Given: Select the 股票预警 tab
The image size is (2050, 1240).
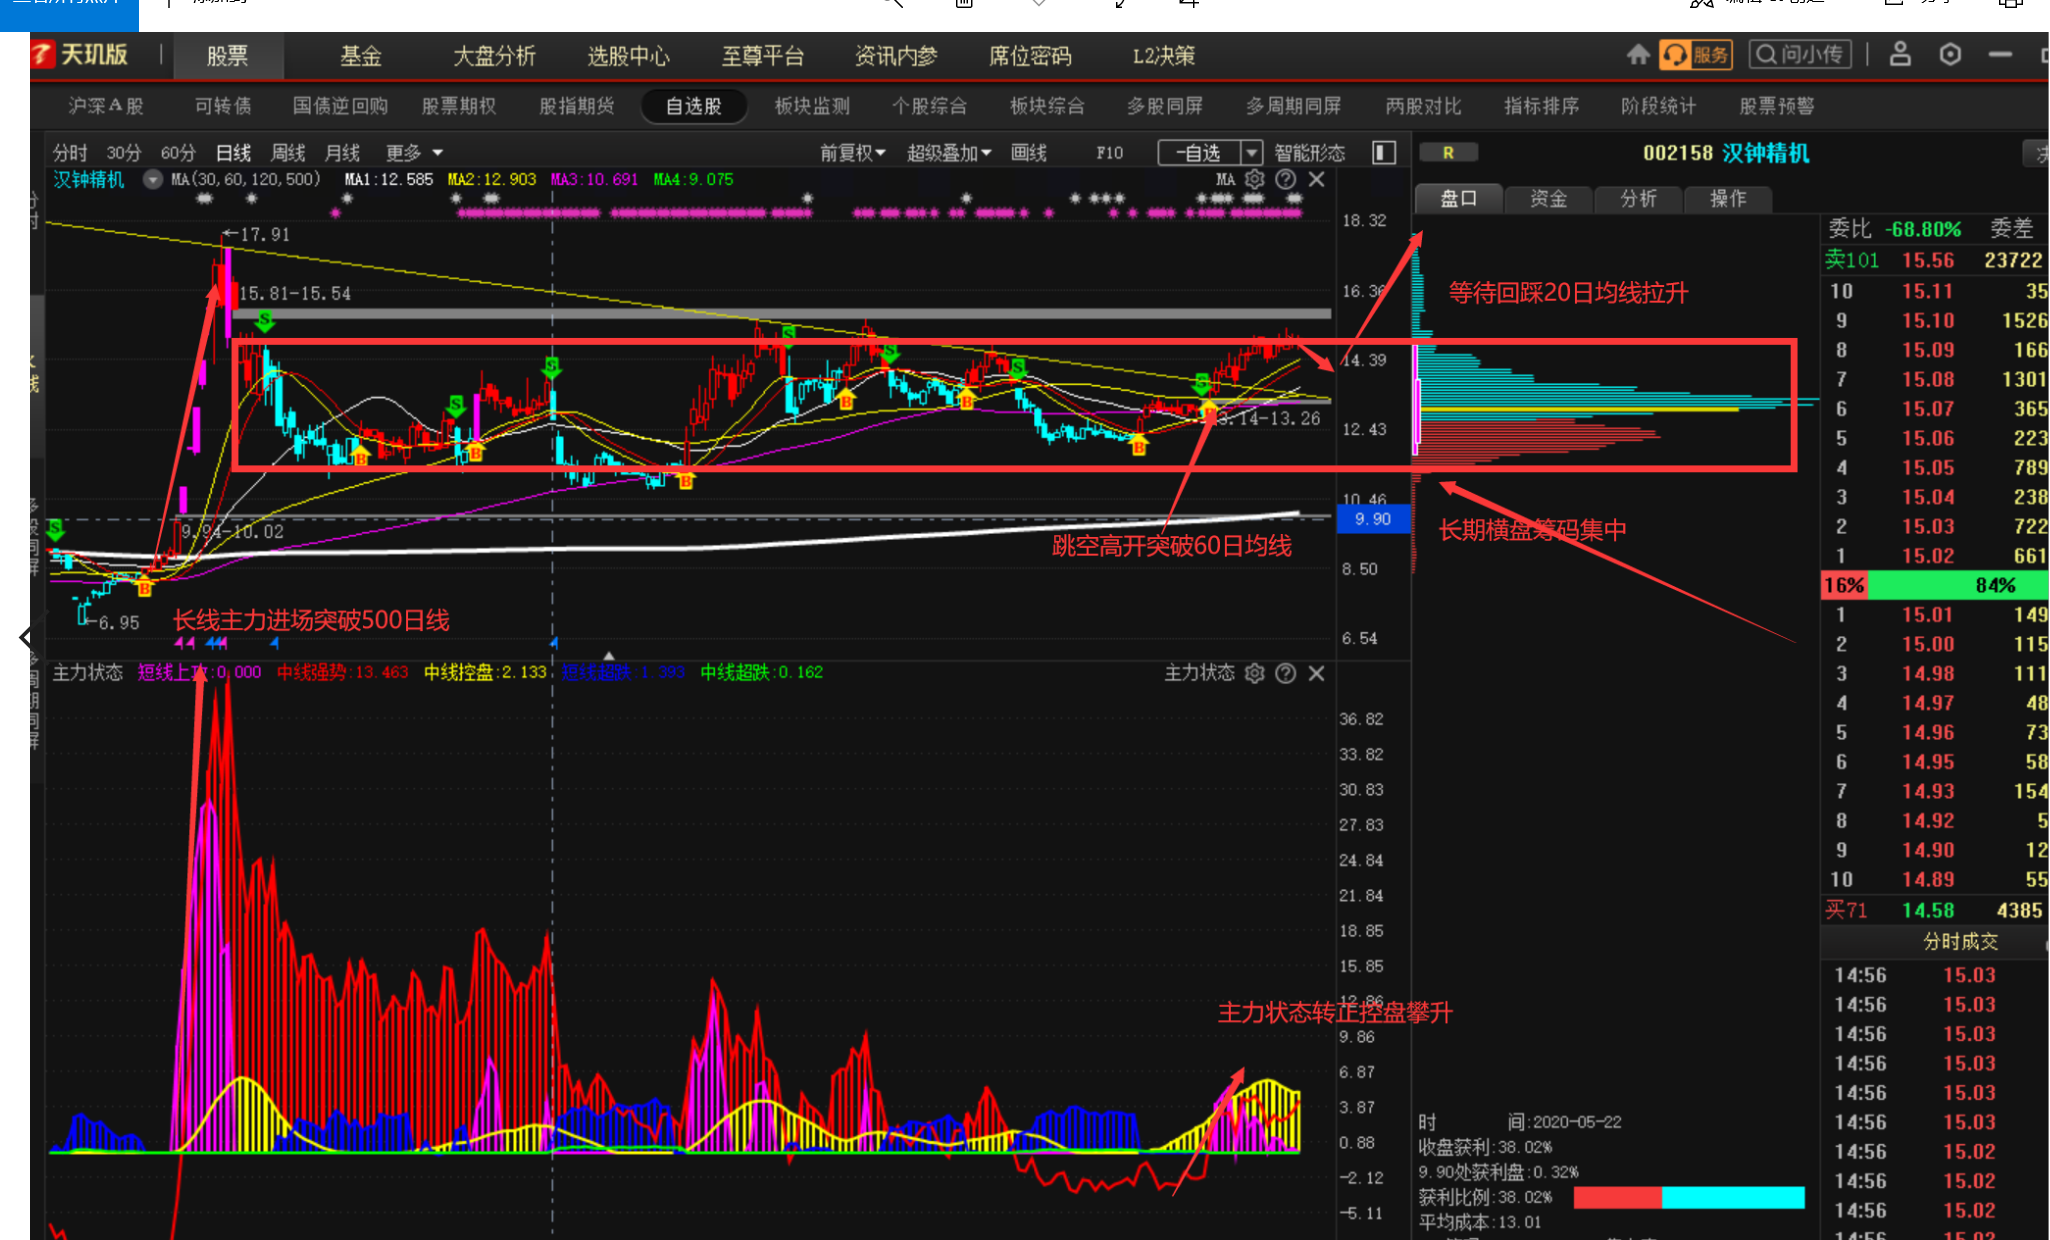Looking at the screenshot, I should pyautogui.click(x=1777, y=106).
